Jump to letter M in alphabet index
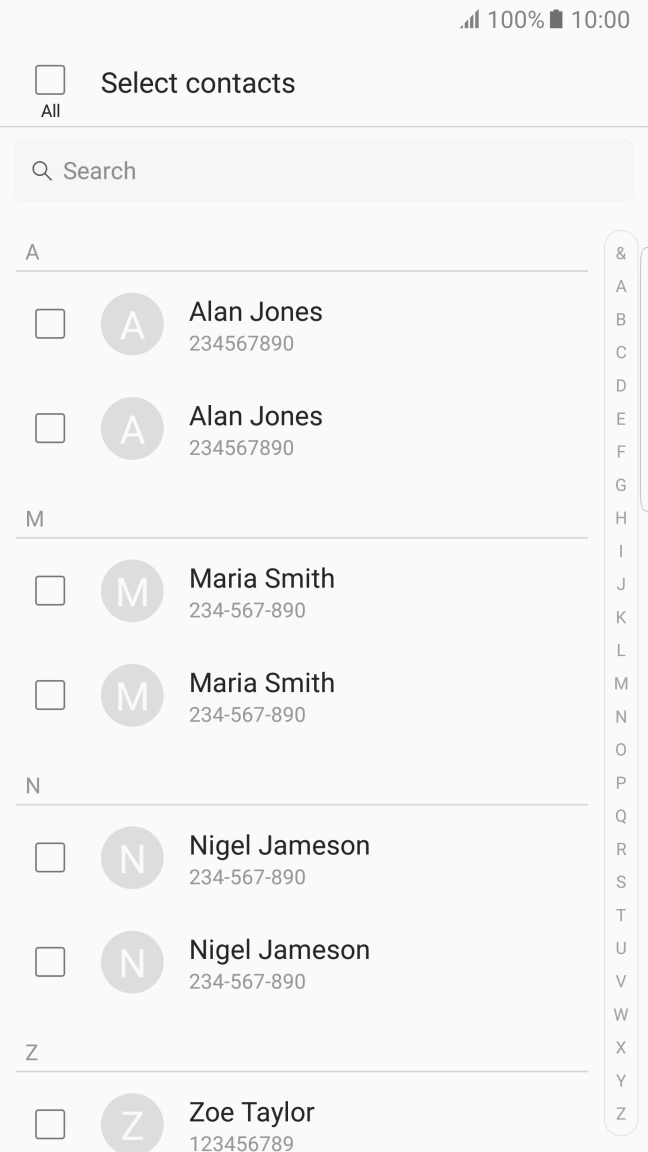This screenshot has width=648, height=1152. pyautogui.click(x=621, y=684)
